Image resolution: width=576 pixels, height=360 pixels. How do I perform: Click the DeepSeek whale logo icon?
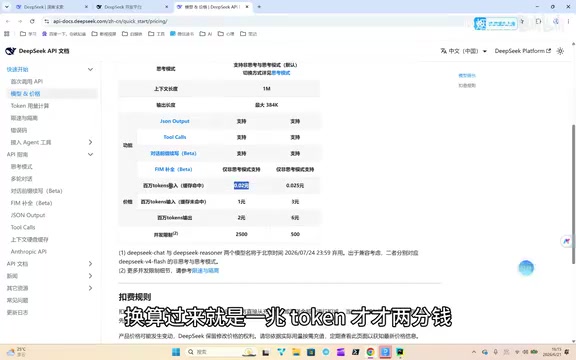click(x=10, y=51)
